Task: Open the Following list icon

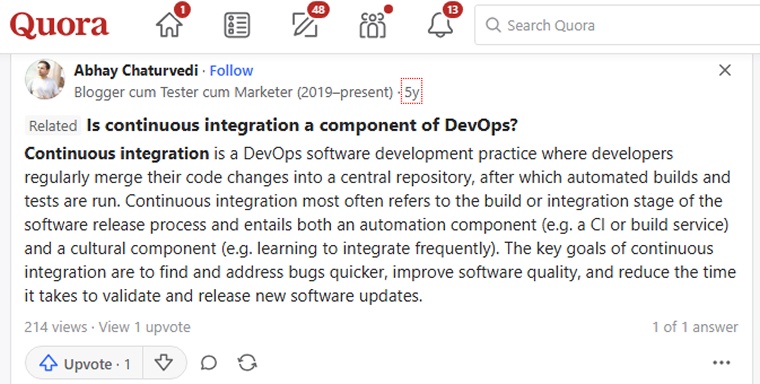Action: [x=237, y=25]
